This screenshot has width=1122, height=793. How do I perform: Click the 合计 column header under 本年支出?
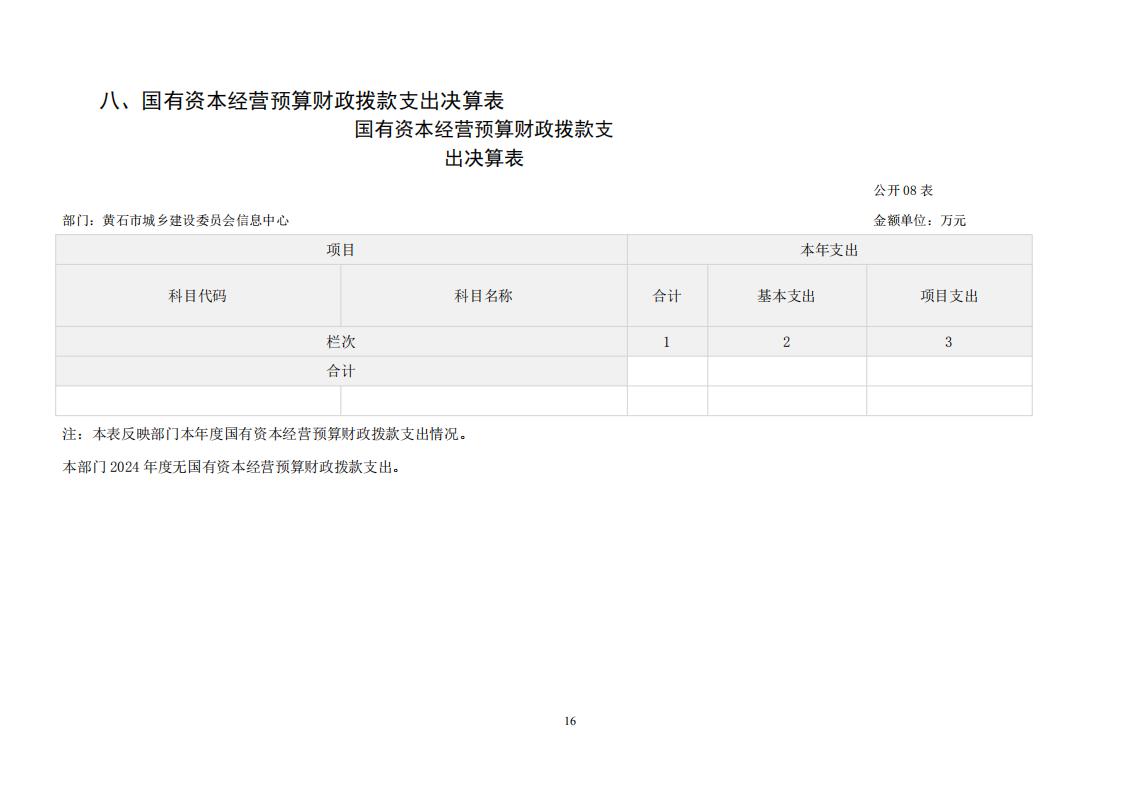click(667, 296)
